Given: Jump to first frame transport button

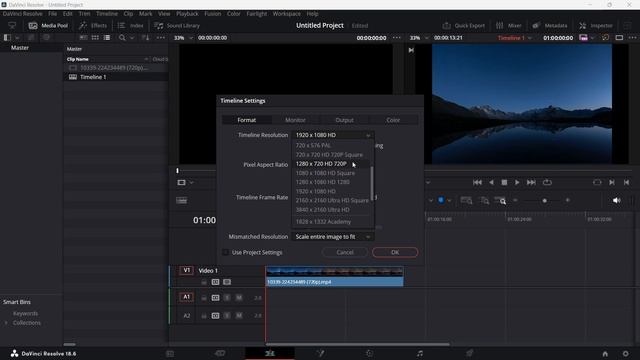Looking at the screenshot, I should [x=477, y=182].
